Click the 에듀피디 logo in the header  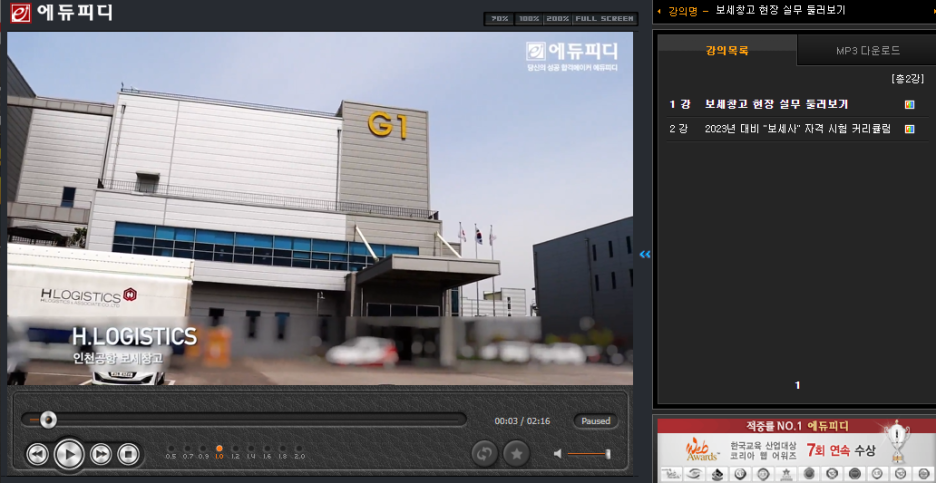pyautogui.click(x=61, y=13)
